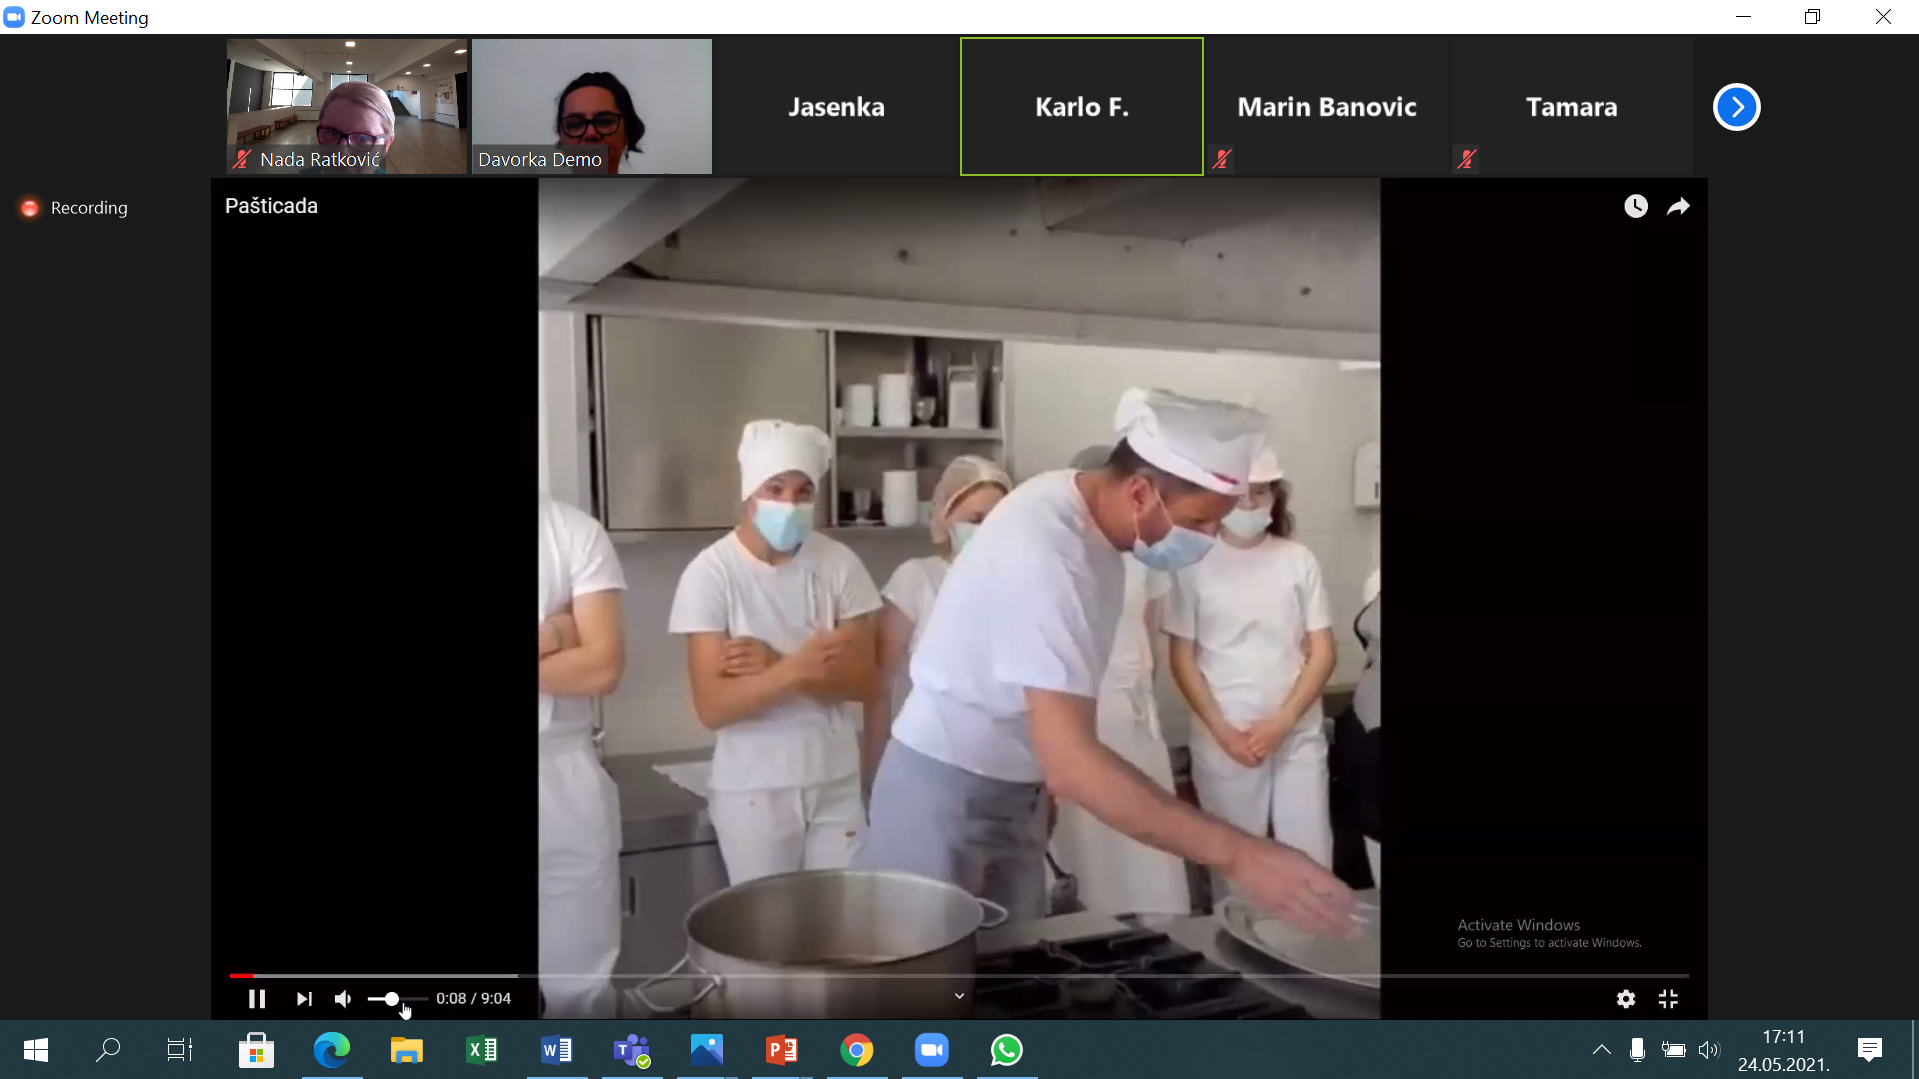The width and height of the screenshot is (1919, 1079).
Task: Open File Explorer from taskbar
Action: tap(406, 1050)
